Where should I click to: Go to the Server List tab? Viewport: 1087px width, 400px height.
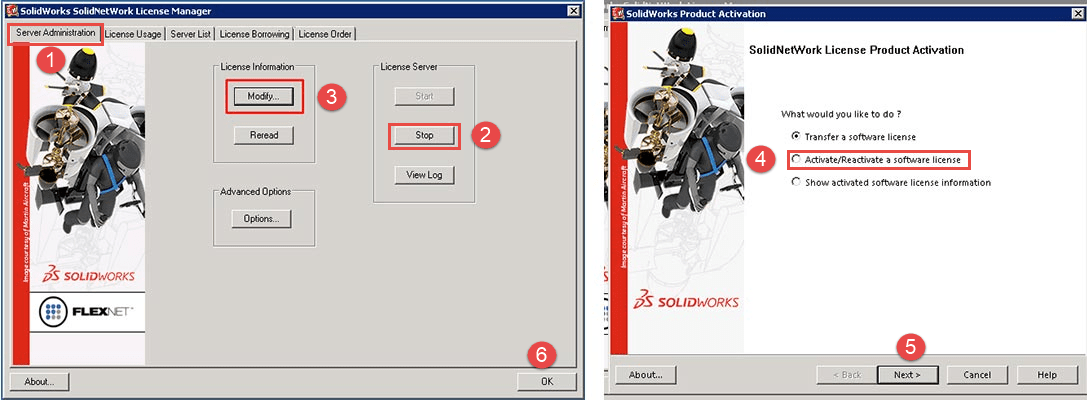[x=188, y=34]
